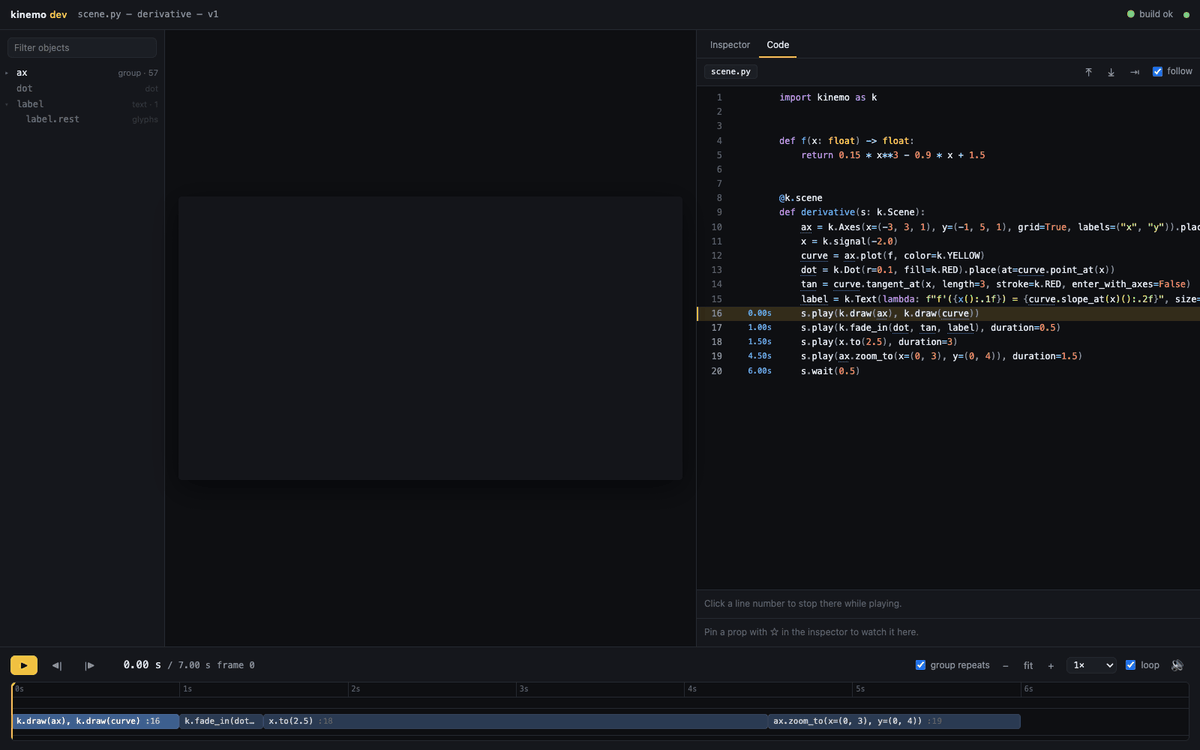Click the right-arrow-to-bar icon in code toolbar
Viewport: 1200px width, 750px height.
1135,72
